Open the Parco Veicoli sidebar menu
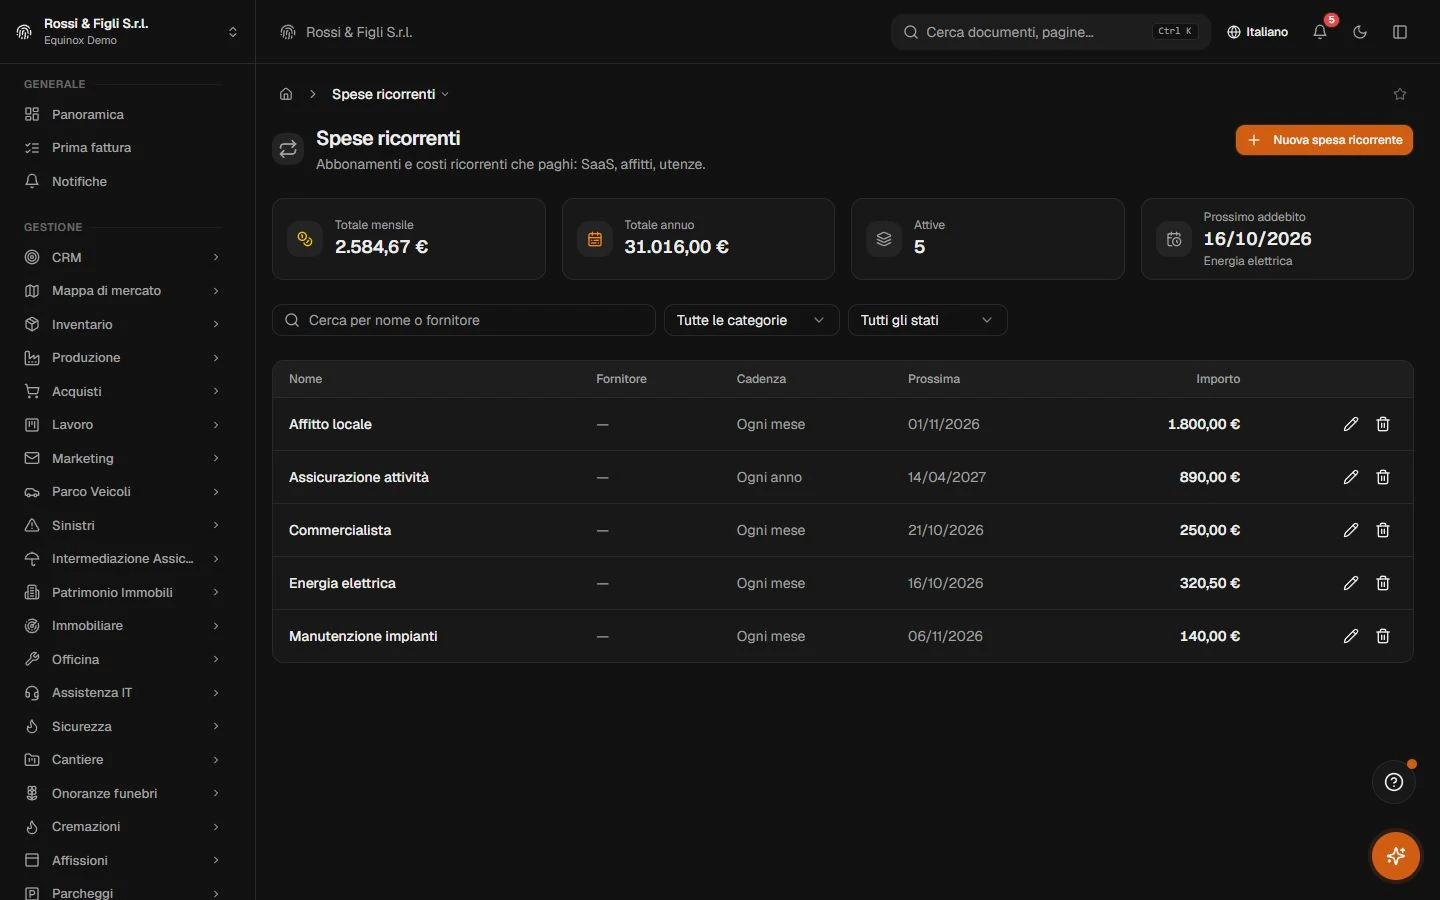Image resolution: width=1440 pixels, height=900 pixels. click(x=122, y=492)
